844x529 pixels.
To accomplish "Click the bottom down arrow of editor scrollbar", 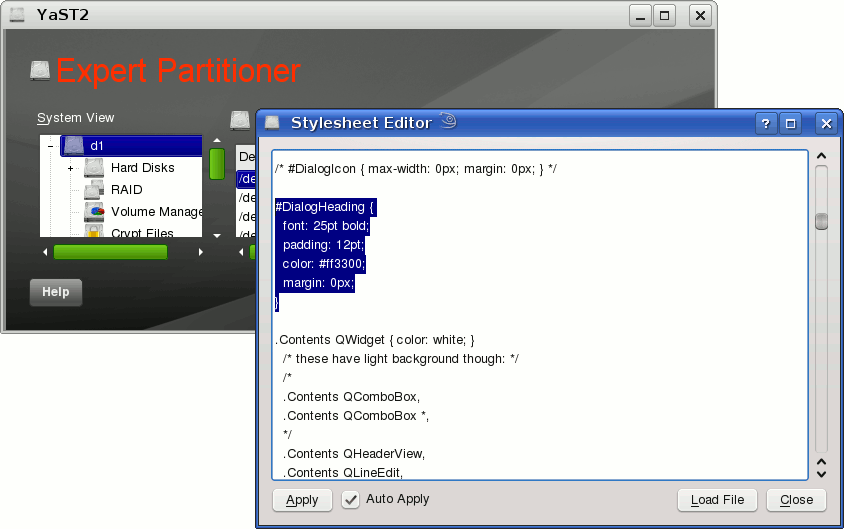I will tap(821, 474).
